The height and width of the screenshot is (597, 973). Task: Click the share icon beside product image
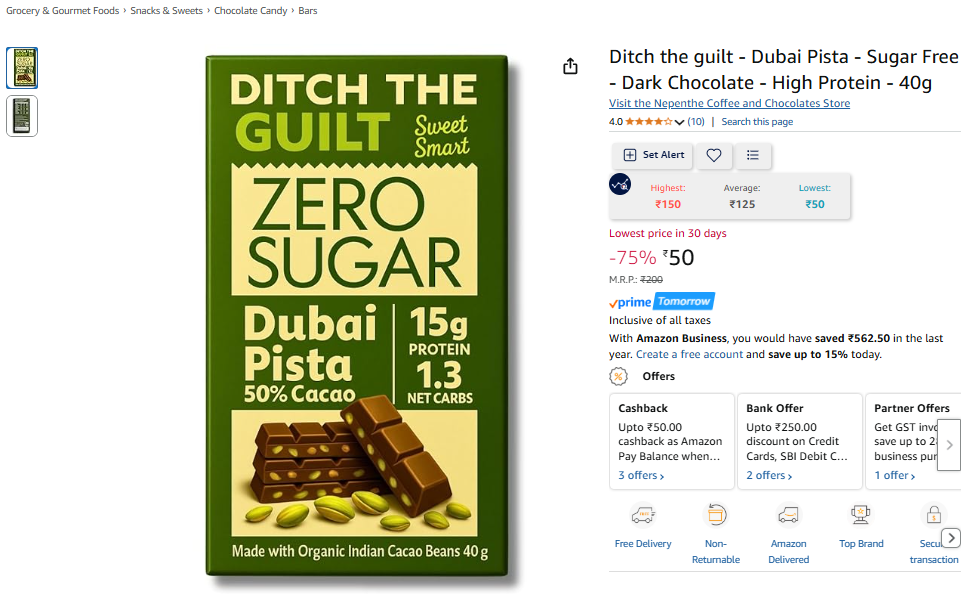click(570, 66)
